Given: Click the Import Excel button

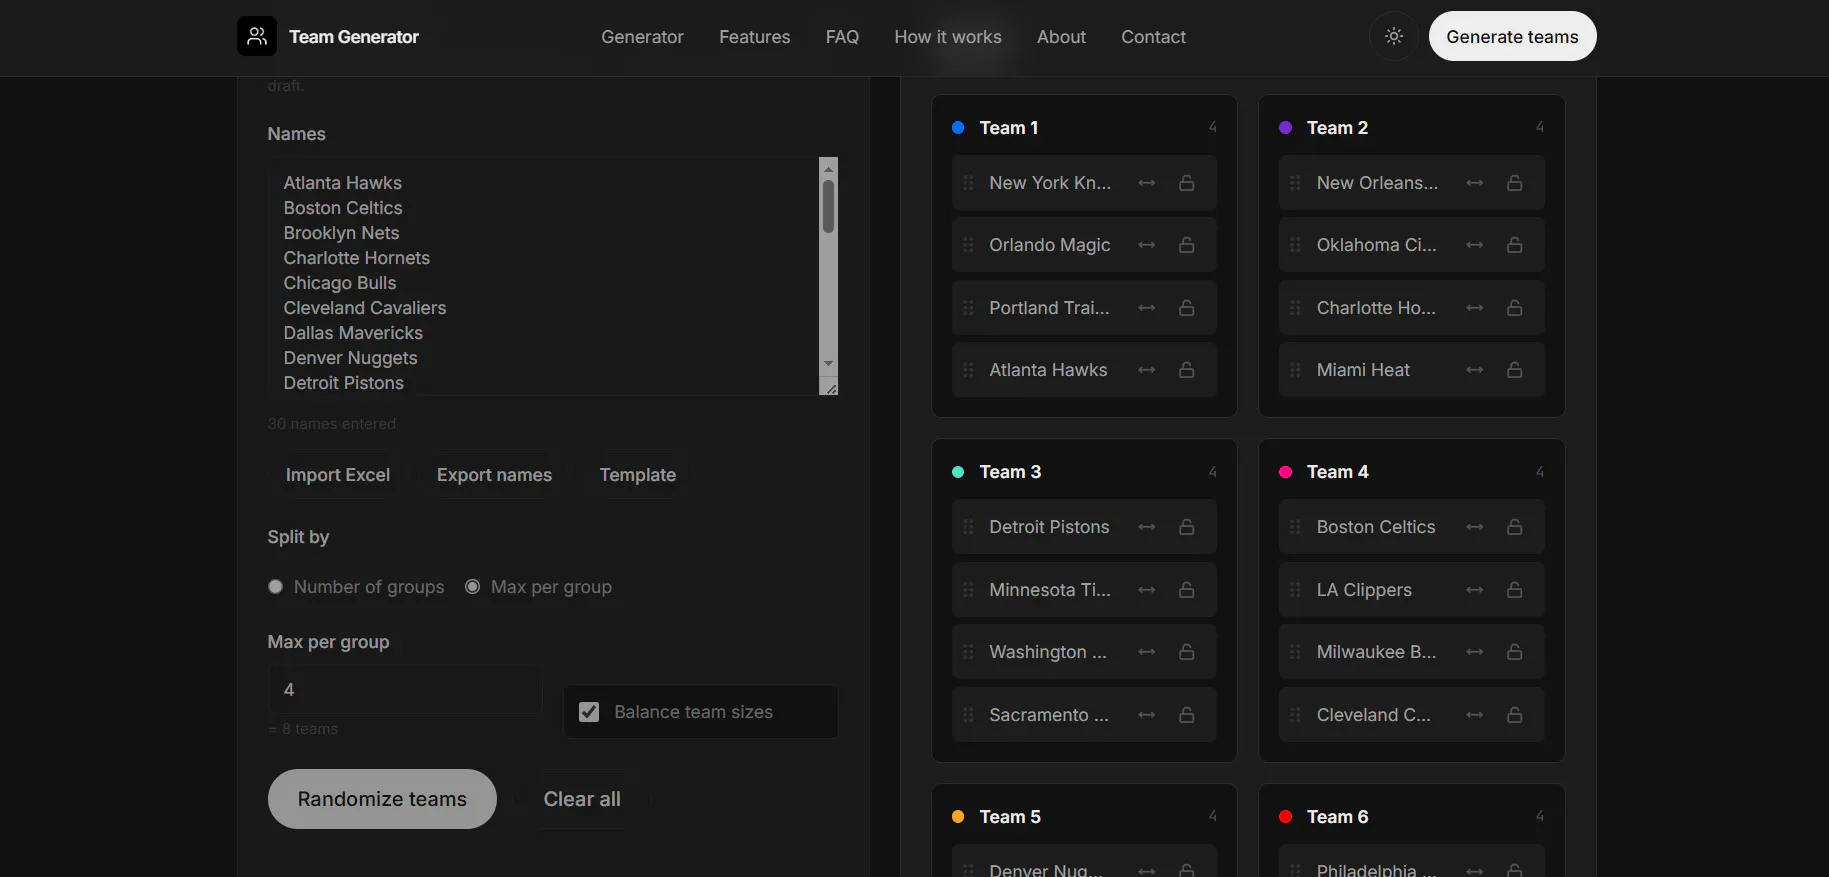Looking at the screenshot, I should pyautogui.click(x=338, y=475).
